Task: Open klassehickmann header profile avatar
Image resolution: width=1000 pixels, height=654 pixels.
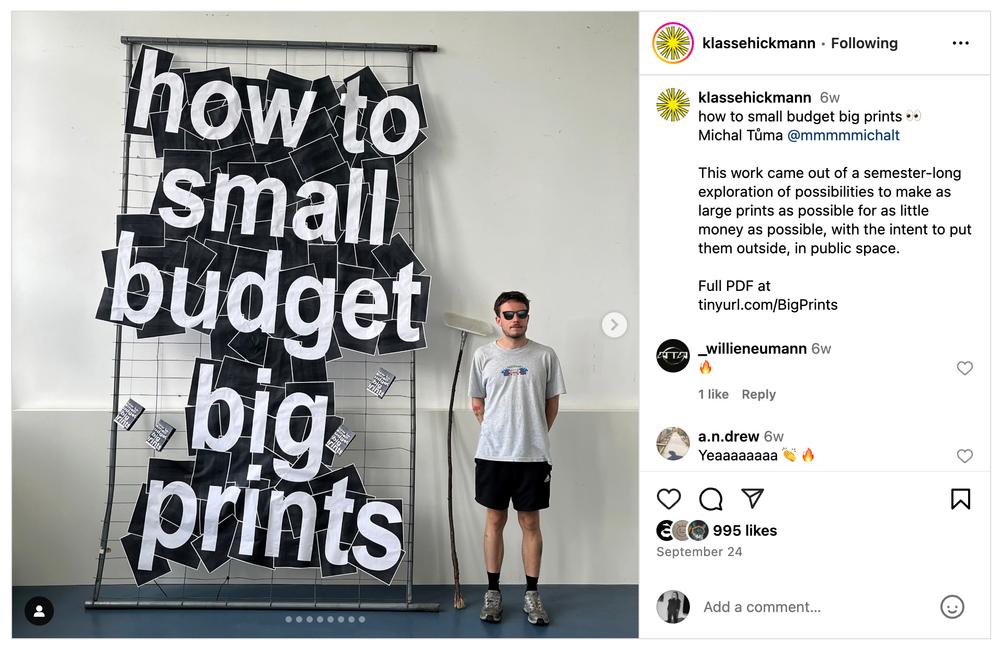Action: click(x=673, y=43)
